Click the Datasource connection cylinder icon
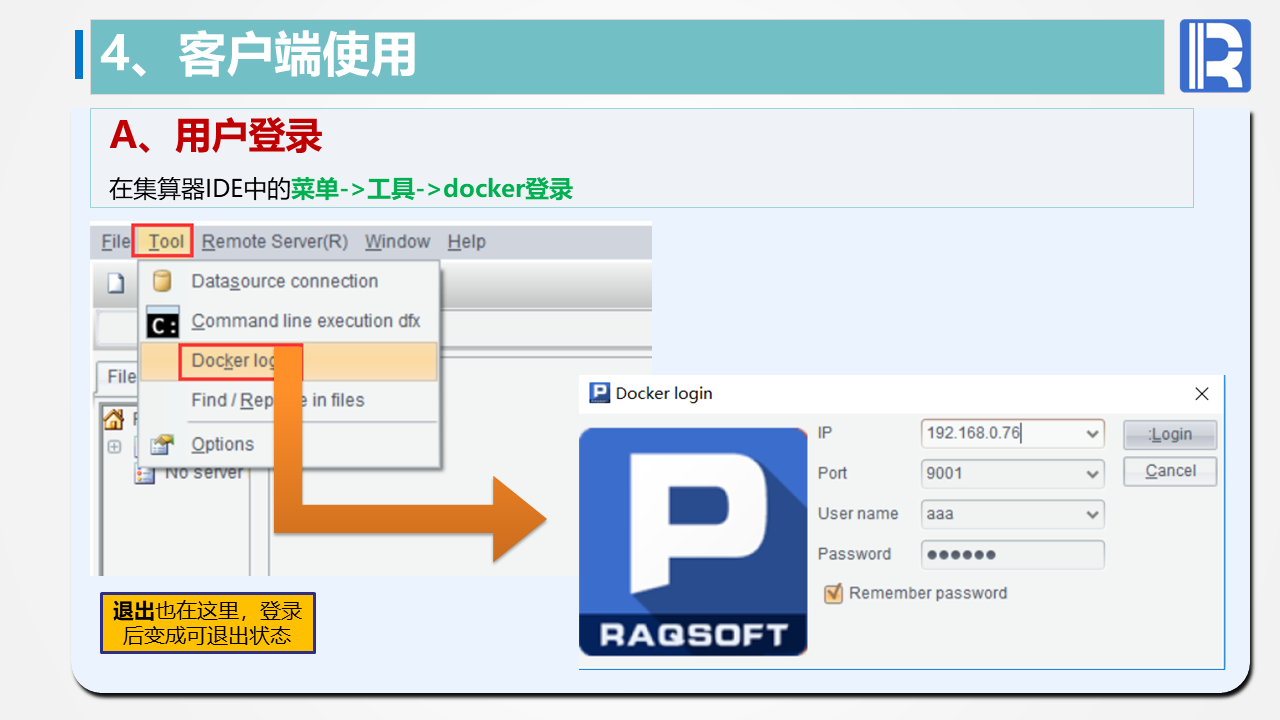Screen dimensions: 1280x720 (x=162, y=281)
